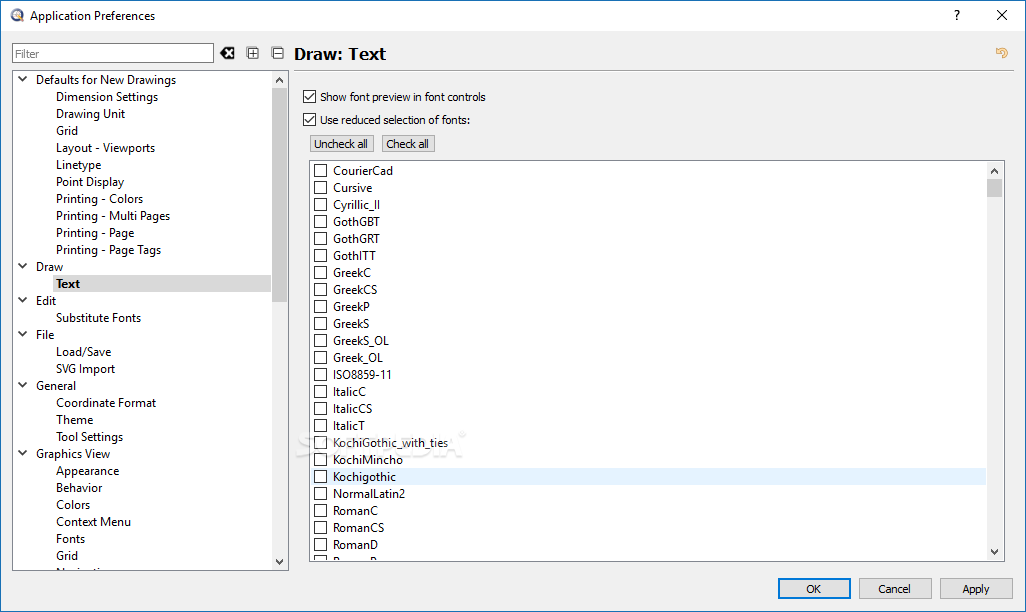Expand all preference tree items

pyautogui.click(x=253, y=53)
